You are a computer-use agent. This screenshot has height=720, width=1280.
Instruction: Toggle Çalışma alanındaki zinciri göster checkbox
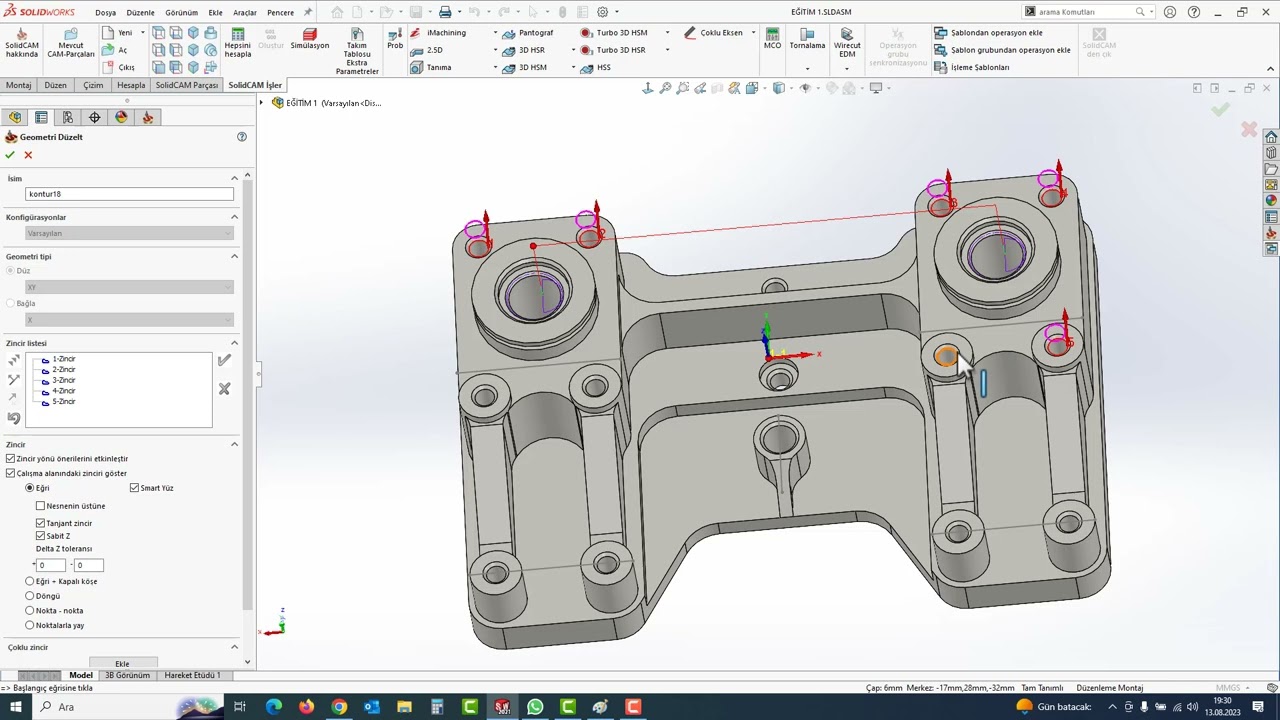[11, 473]
